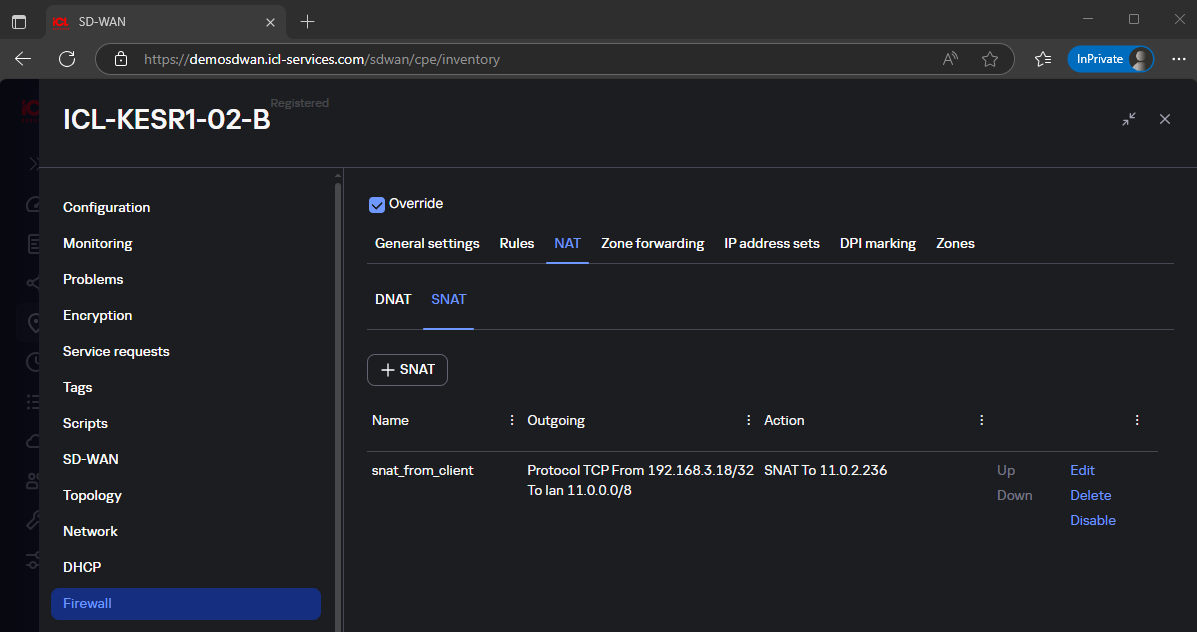The width and height of the screenshot is (1197, 632).
Task: Open Action column options menu
Action: [982, 420]
